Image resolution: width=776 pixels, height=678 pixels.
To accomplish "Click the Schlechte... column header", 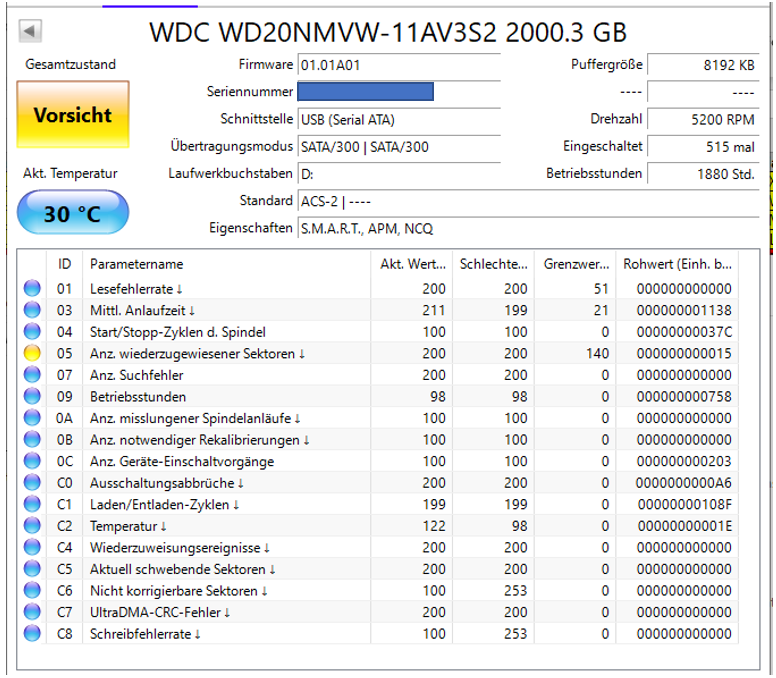I will coord(493,264).
